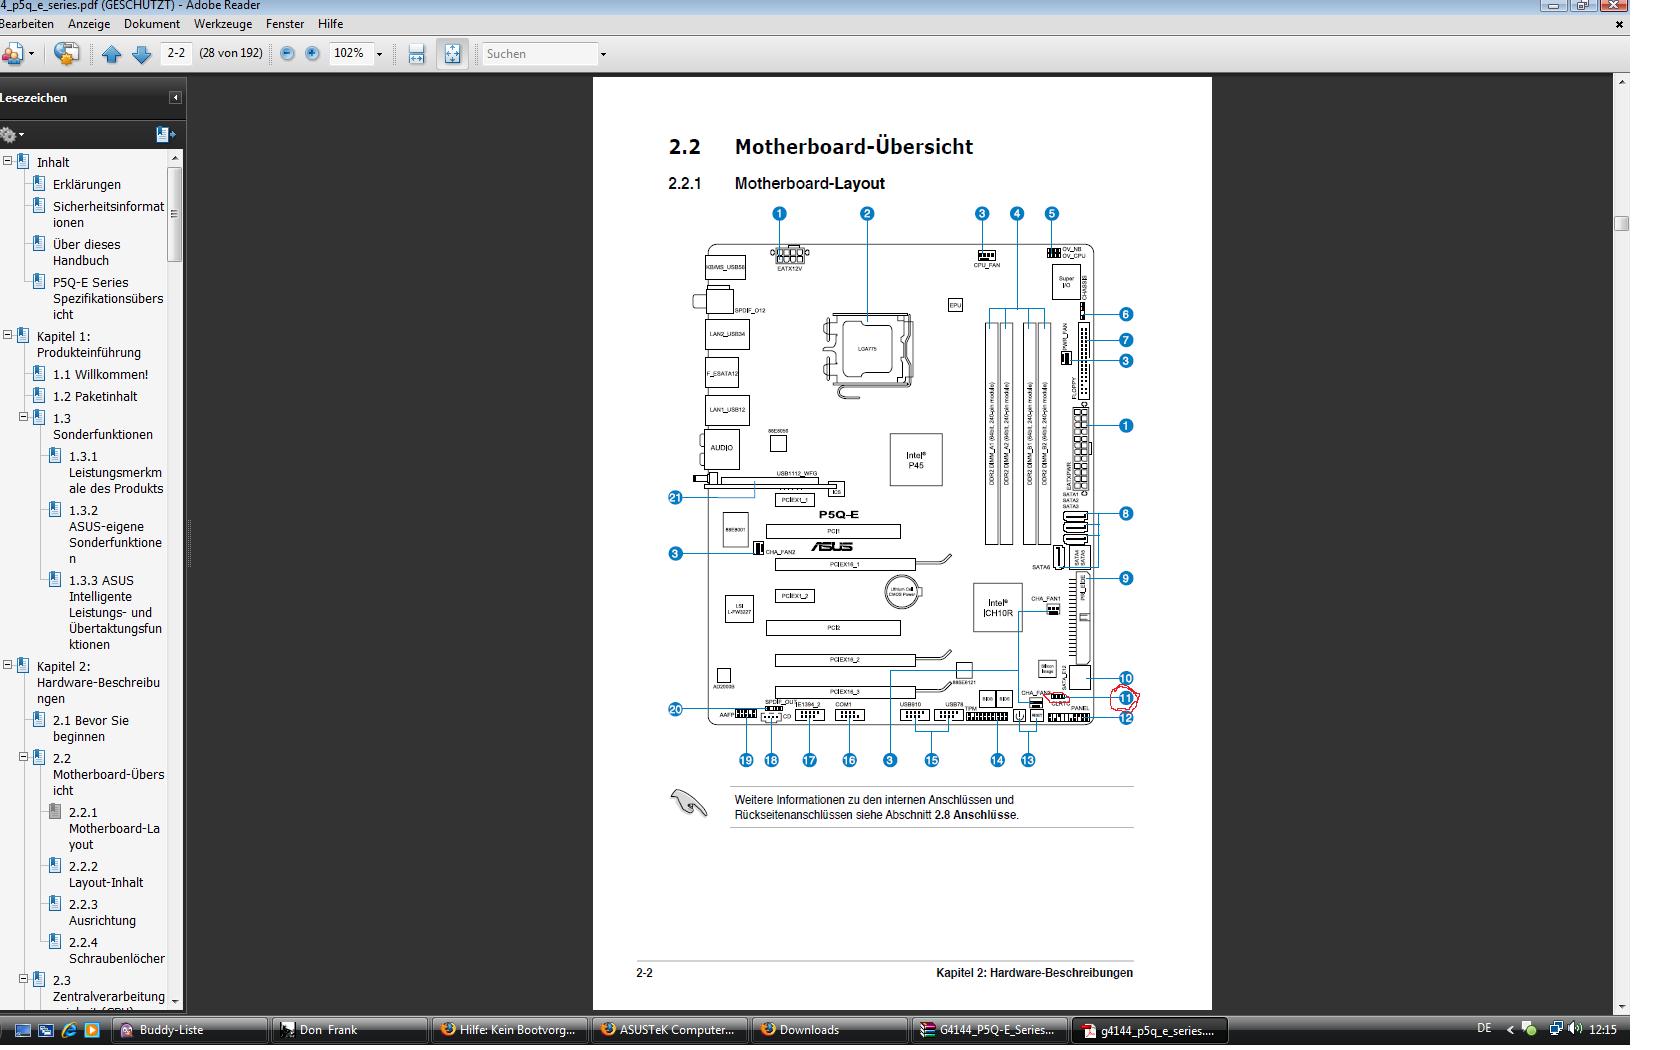The height and width of the screenshot is (1050, 1680).
Task: Switch to Firefox Downloads taskbar window
Action: [x=830, y=1030]
